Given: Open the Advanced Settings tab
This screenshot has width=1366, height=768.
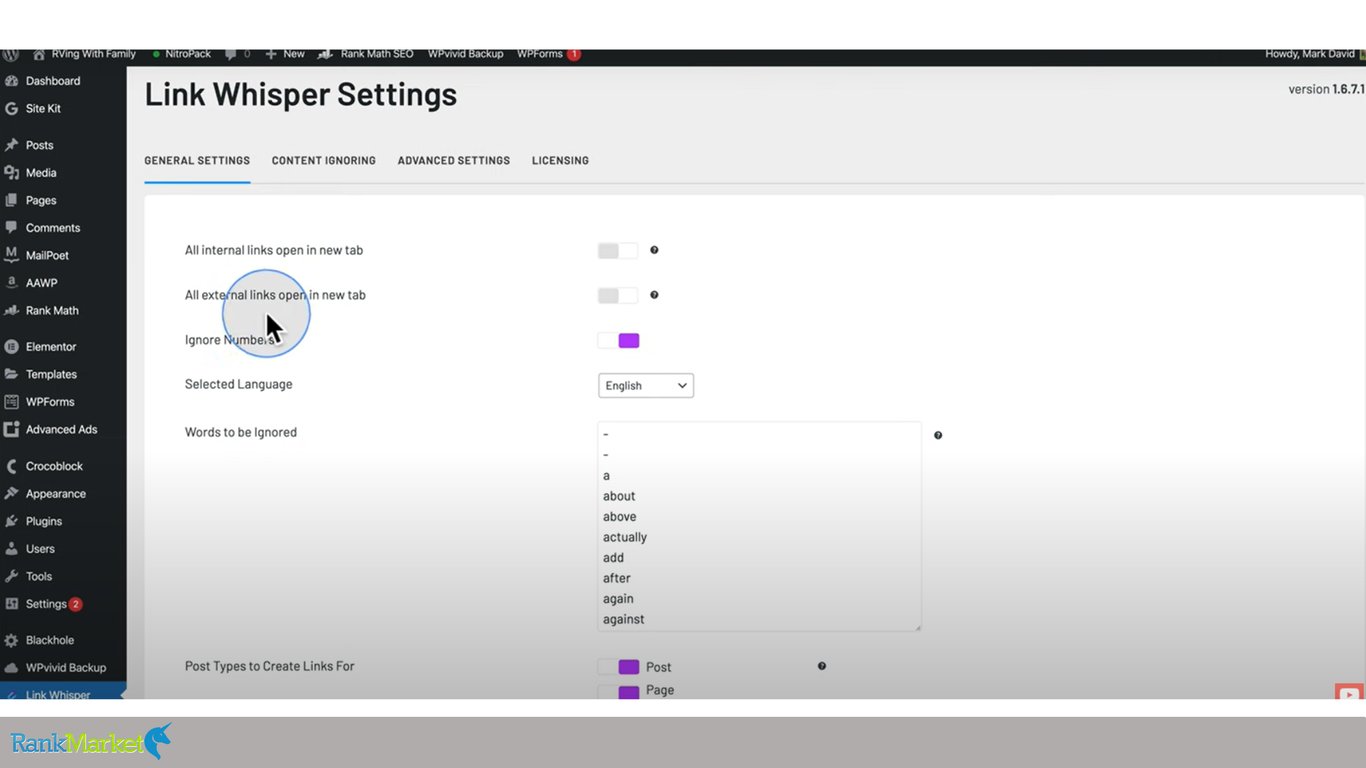Looking at the screenshot, I should point(454,161).
